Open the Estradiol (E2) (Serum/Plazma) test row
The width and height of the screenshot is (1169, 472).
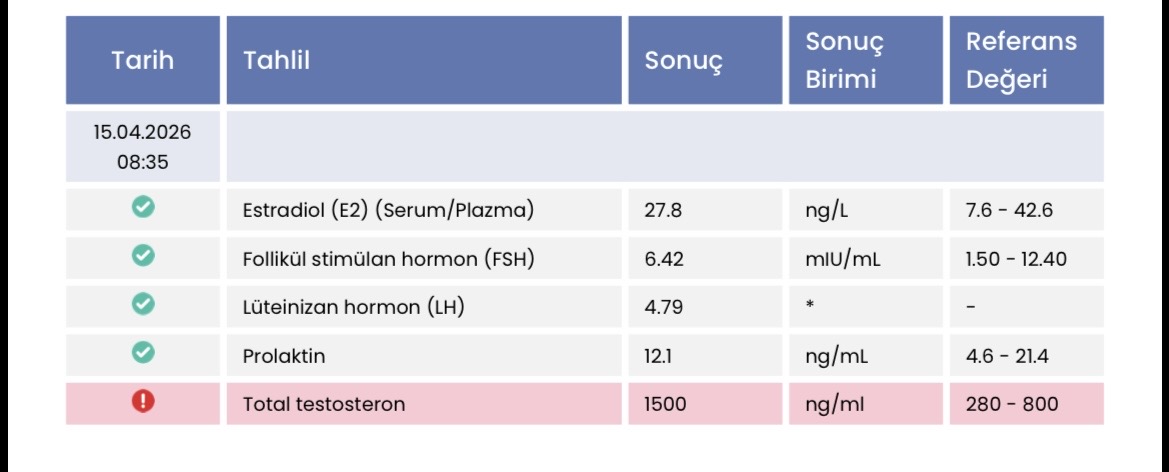click(x=388, y=211)
